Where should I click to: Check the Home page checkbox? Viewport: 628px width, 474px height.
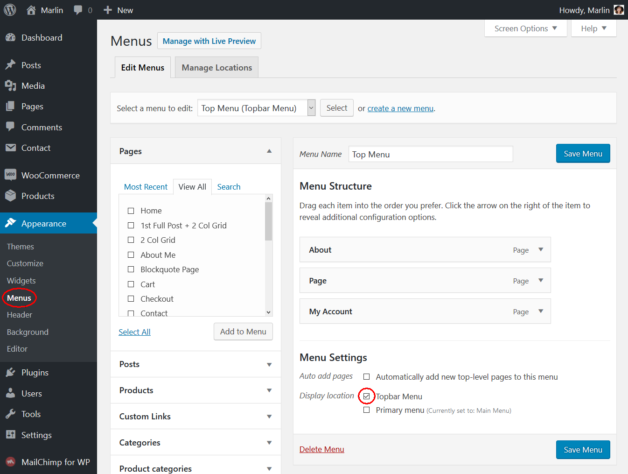131,210
